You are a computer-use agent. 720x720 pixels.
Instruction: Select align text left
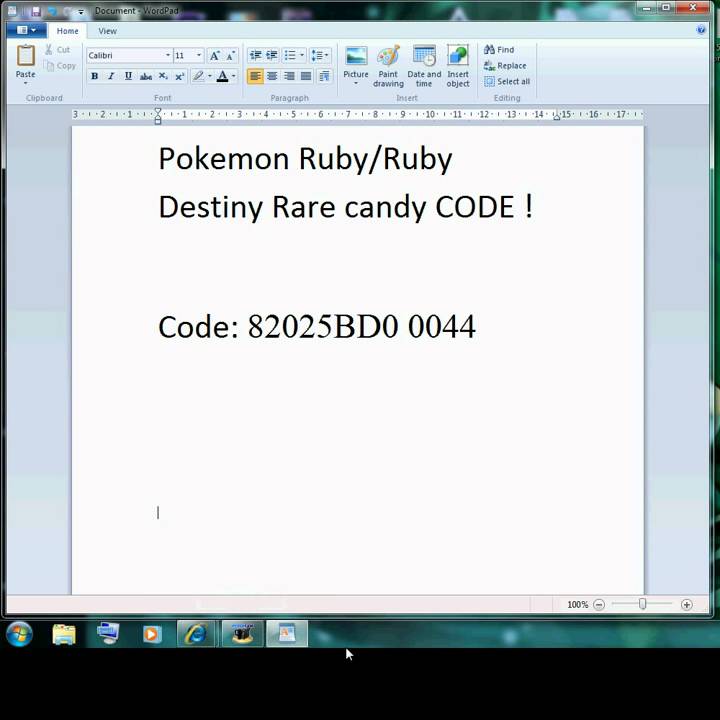pos(255,76)
